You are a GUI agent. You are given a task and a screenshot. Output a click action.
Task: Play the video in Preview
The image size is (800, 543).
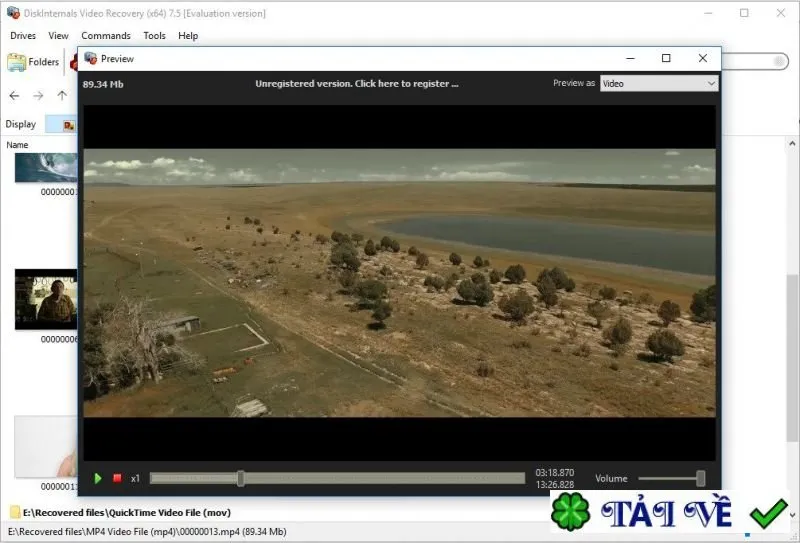point(98,478)
